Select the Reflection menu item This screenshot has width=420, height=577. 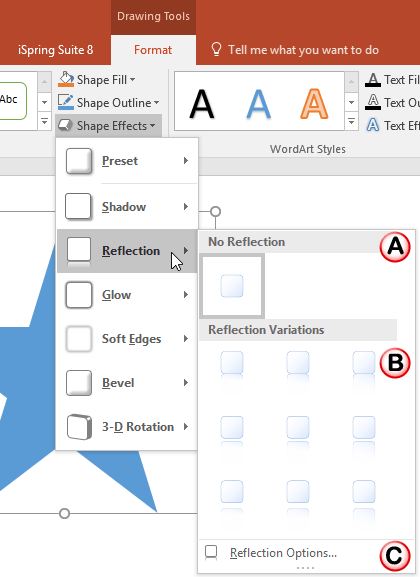[127, 251]
